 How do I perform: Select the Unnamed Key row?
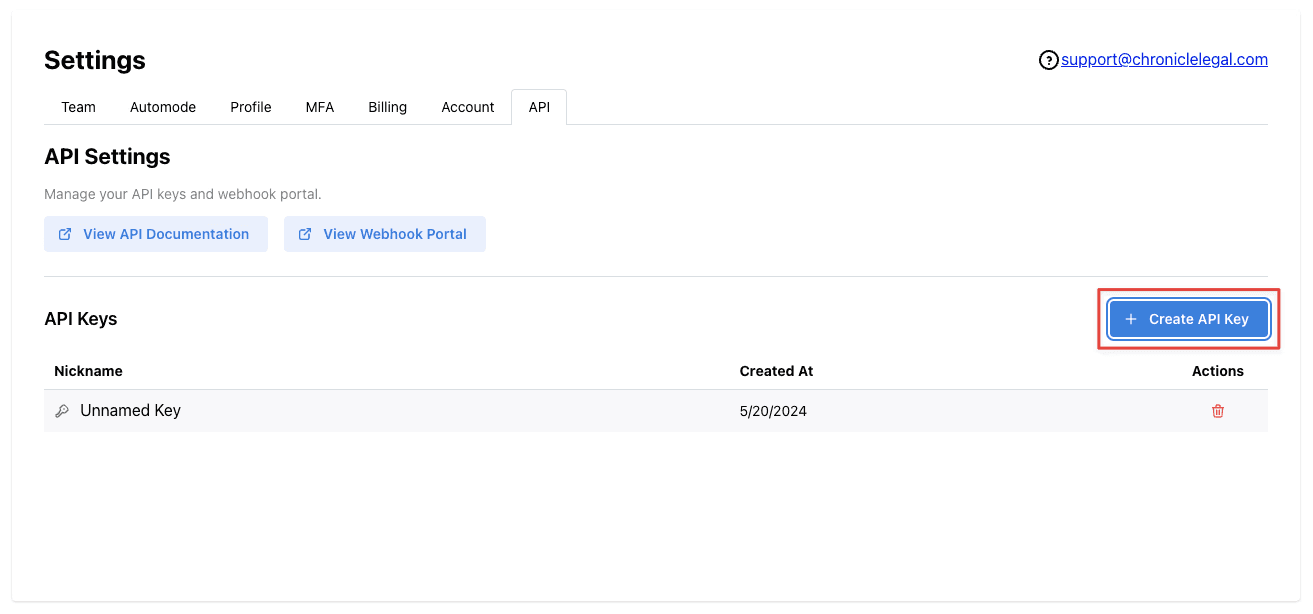(400, 410)
